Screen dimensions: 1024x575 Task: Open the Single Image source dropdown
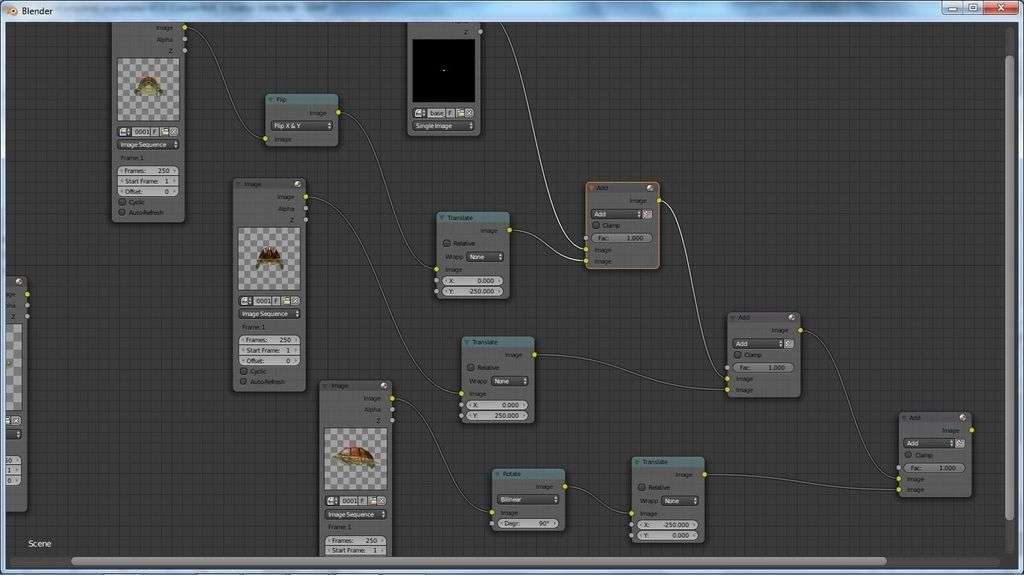coord(445,126)
